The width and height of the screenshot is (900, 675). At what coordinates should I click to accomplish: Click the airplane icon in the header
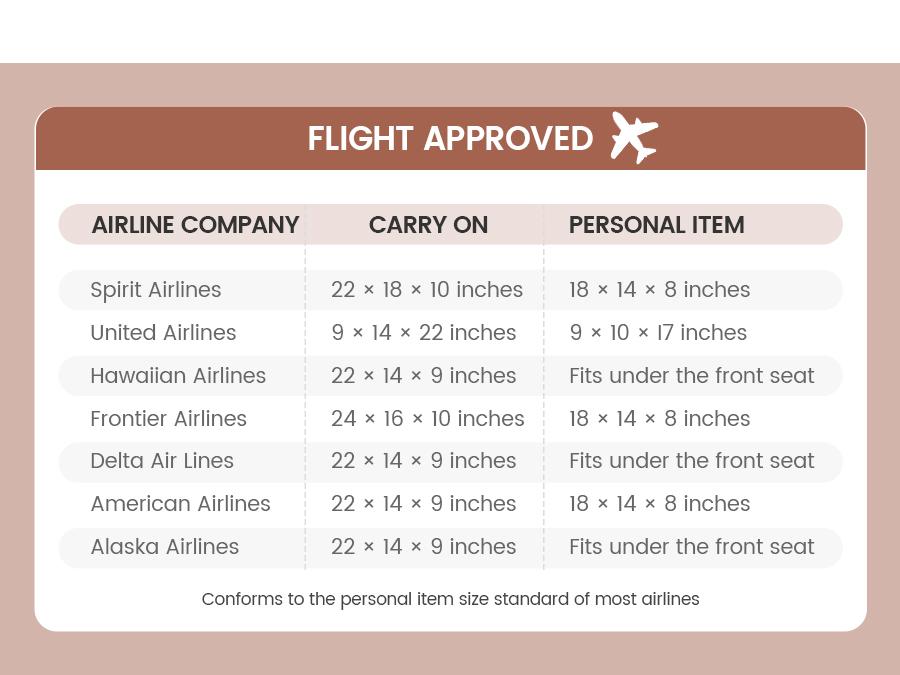coord(634,137)
